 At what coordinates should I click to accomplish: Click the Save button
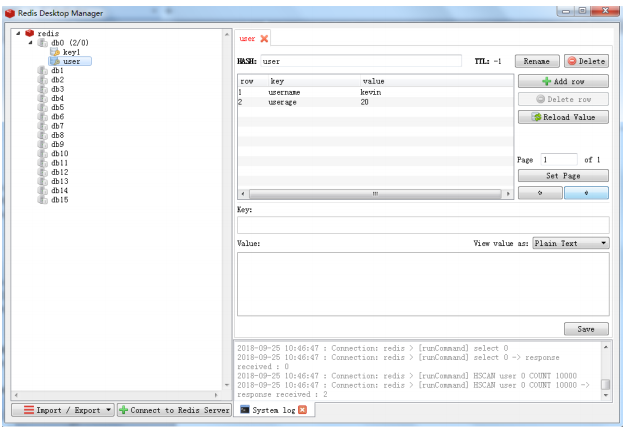(x=586, y=329)
